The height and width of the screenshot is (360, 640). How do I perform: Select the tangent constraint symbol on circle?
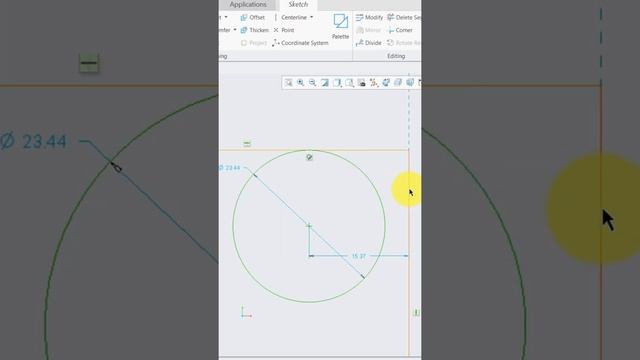(309, 157)
